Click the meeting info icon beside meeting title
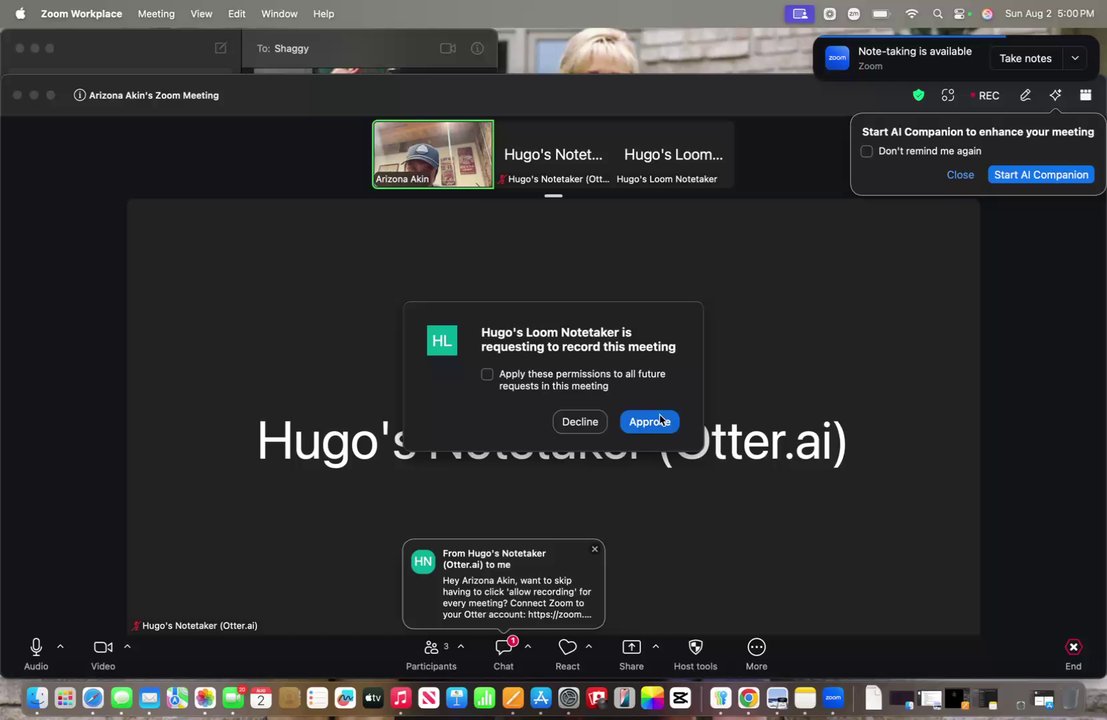The width and height of the screenshot is (1107, 720). coord(80,95)
